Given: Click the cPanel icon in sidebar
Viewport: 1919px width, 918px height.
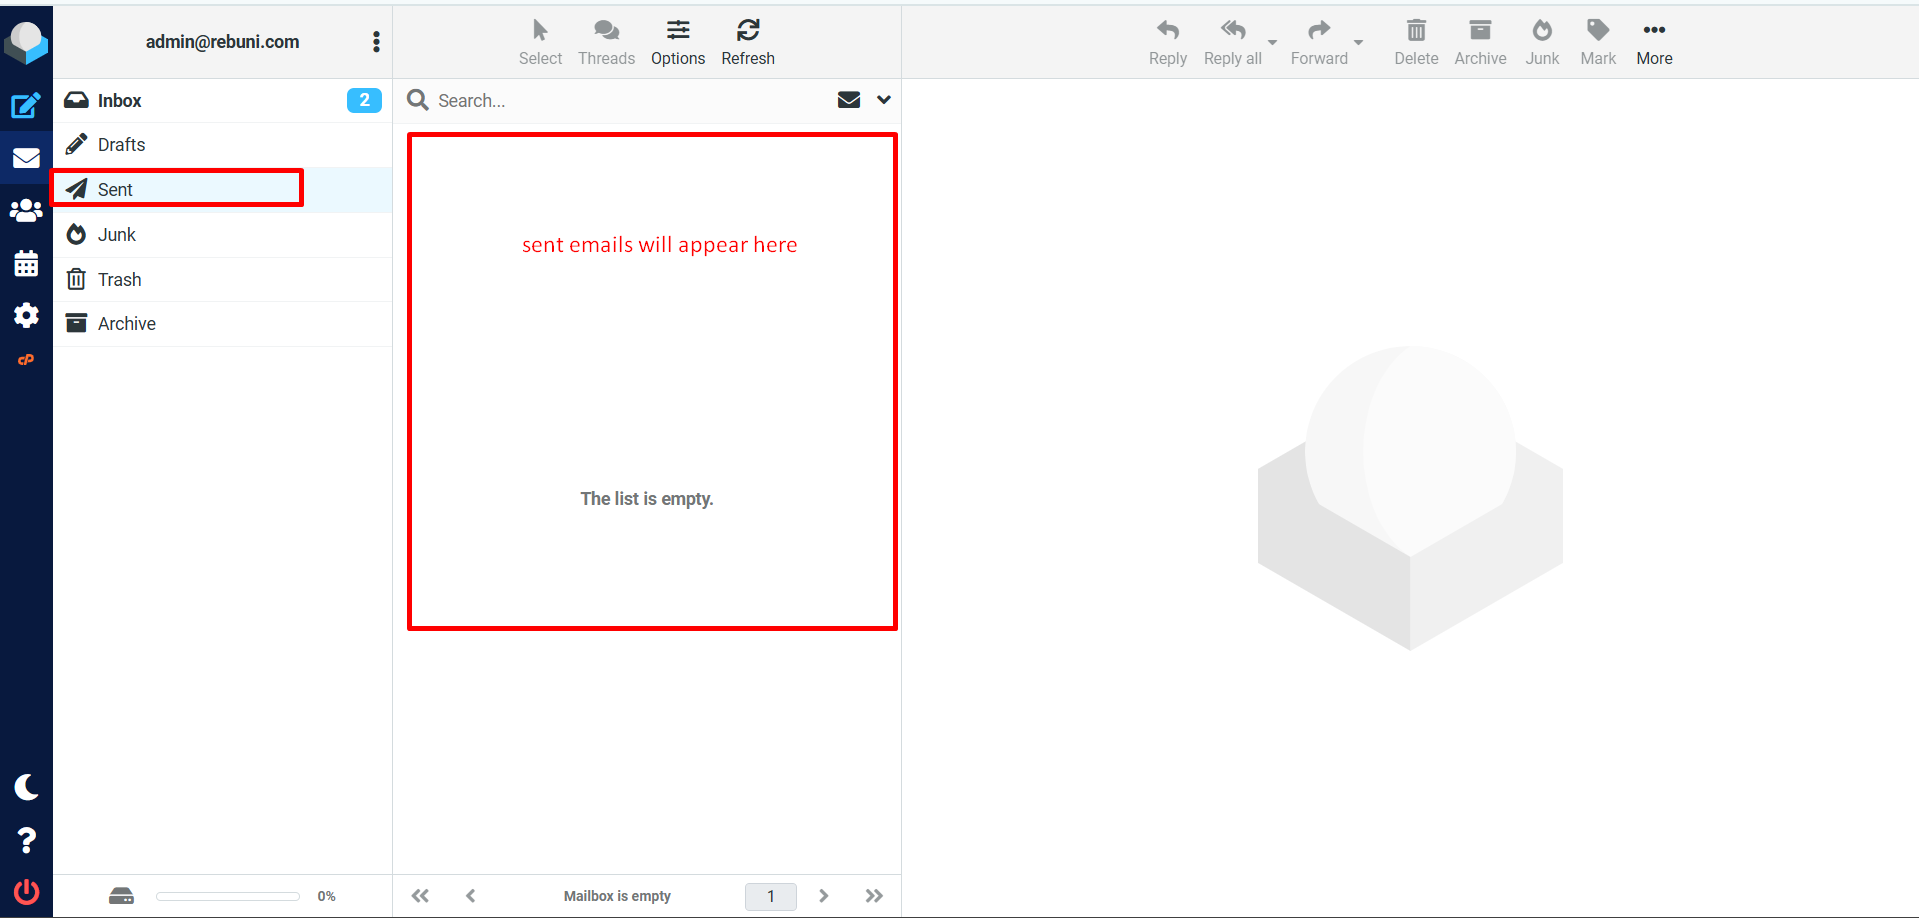Looking at the screenshot, I should click(26, 360).
